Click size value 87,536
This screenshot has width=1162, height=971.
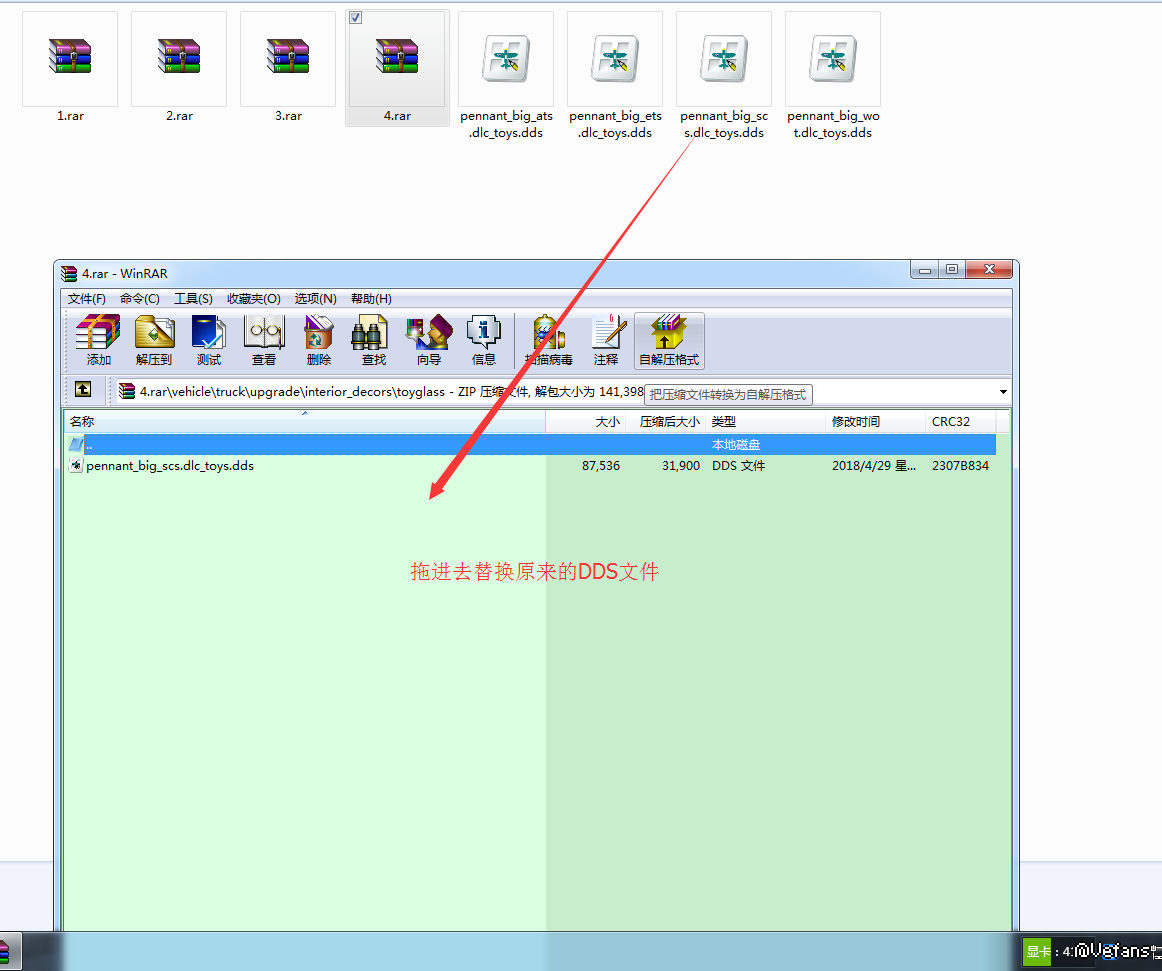pyautogui.click(x=600, y=465)
